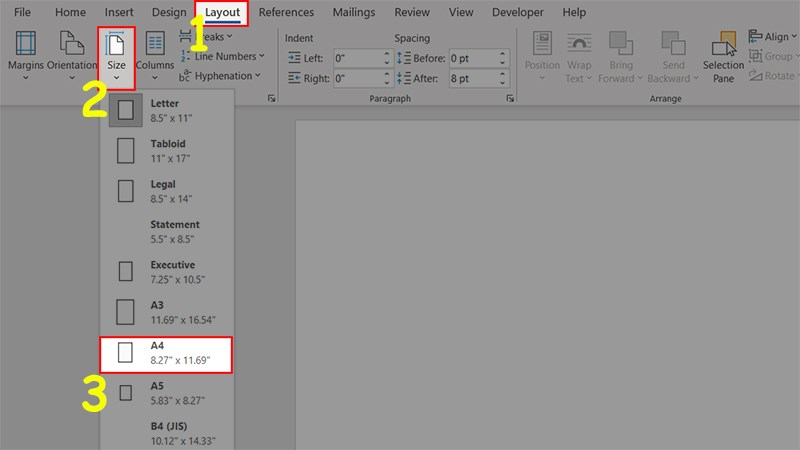Open the Margins options
Image resolution: width=800 pixels, height=450 pixels.
point(26,56)
